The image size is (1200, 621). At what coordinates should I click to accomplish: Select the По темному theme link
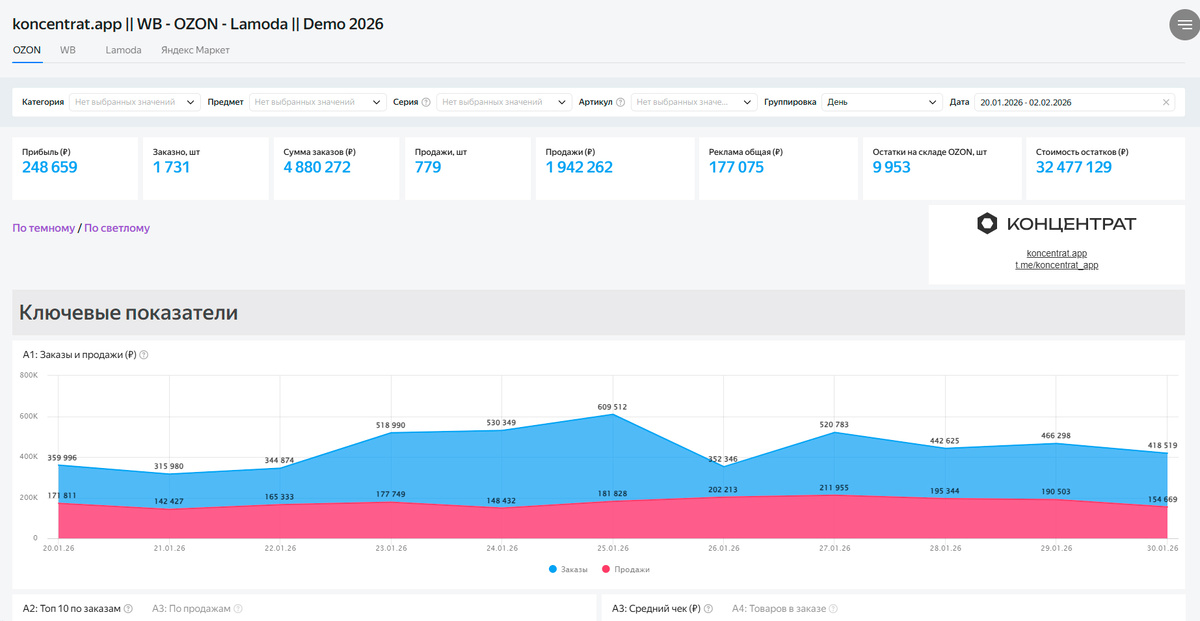tap(43, 228)
